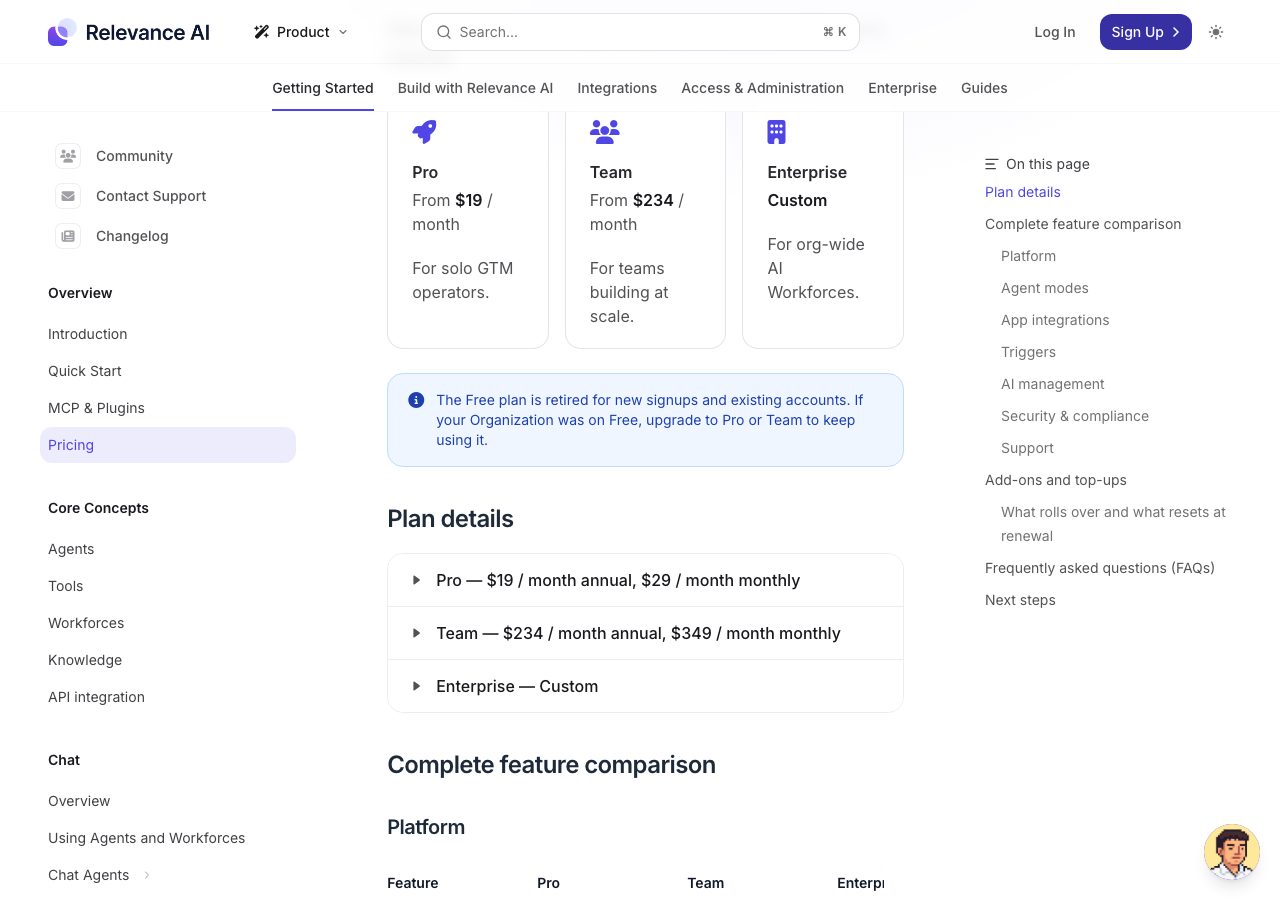Click the magic wand icon beside Product
This screenshot has width=1280, height=900.
[x=262, y=32]
